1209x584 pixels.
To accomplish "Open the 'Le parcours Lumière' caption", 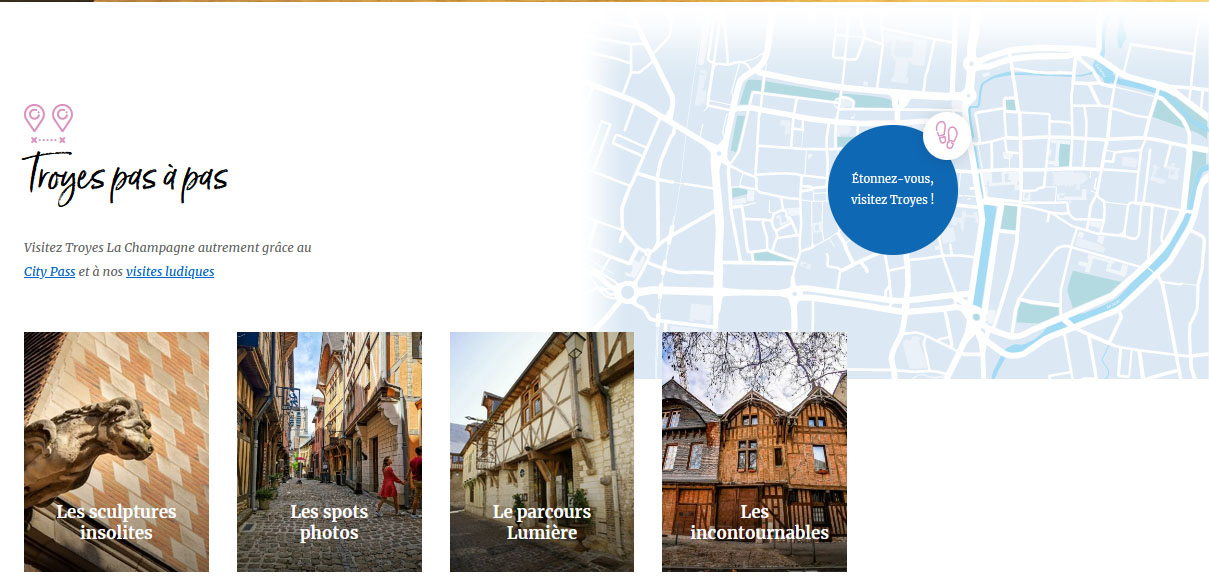I will click(x=542, y=522).
